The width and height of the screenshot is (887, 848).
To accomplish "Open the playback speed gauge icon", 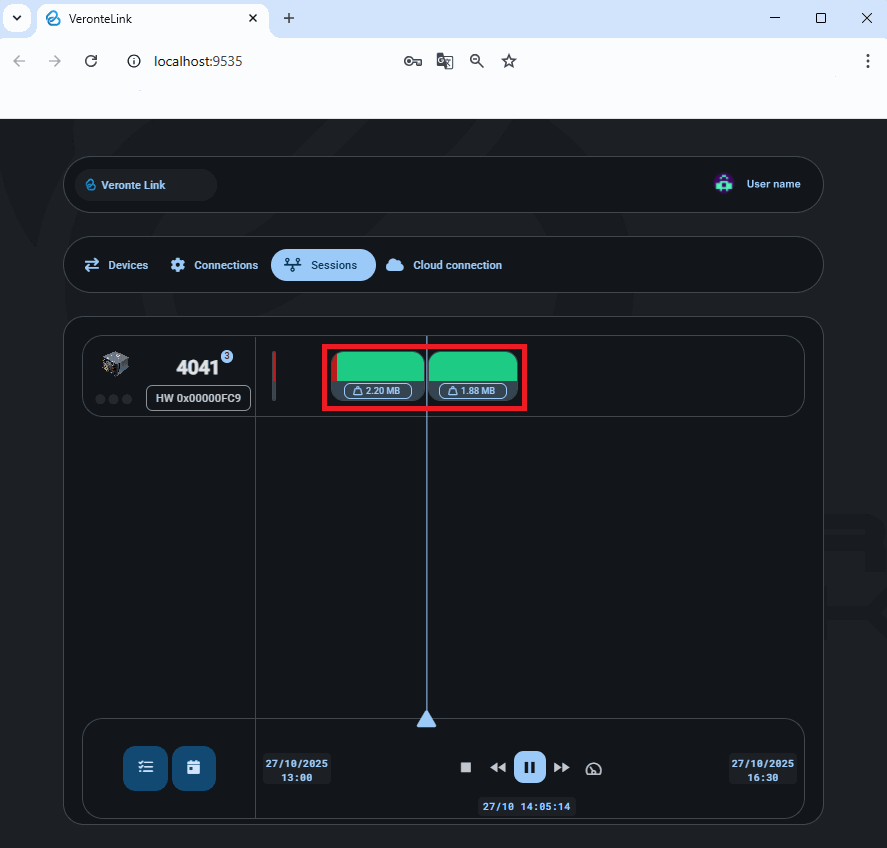I will pos(594,769).
